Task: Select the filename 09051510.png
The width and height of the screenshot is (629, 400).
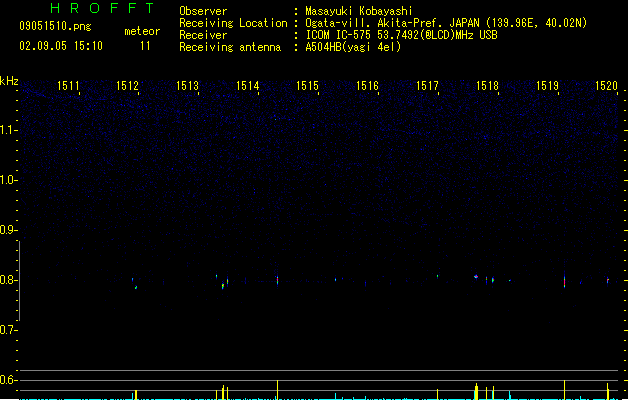Action: (55, 26)
